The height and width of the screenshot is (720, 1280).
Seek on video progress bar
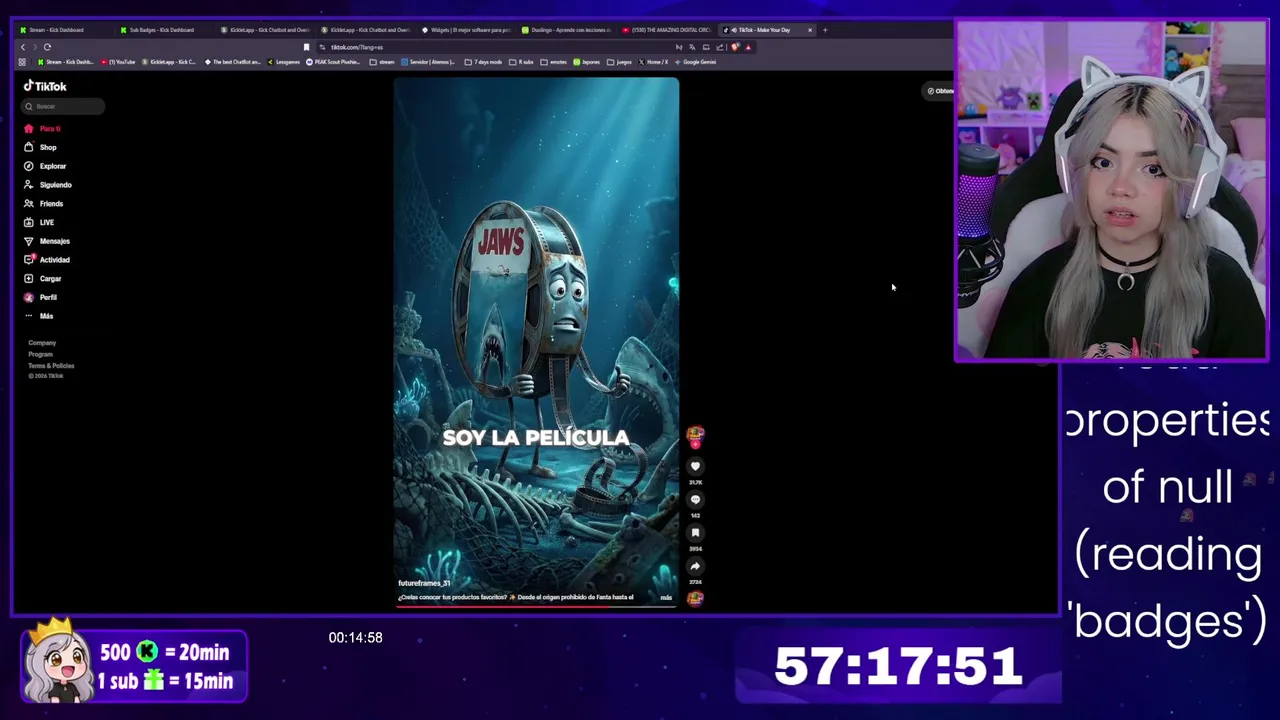pos(536,606)
